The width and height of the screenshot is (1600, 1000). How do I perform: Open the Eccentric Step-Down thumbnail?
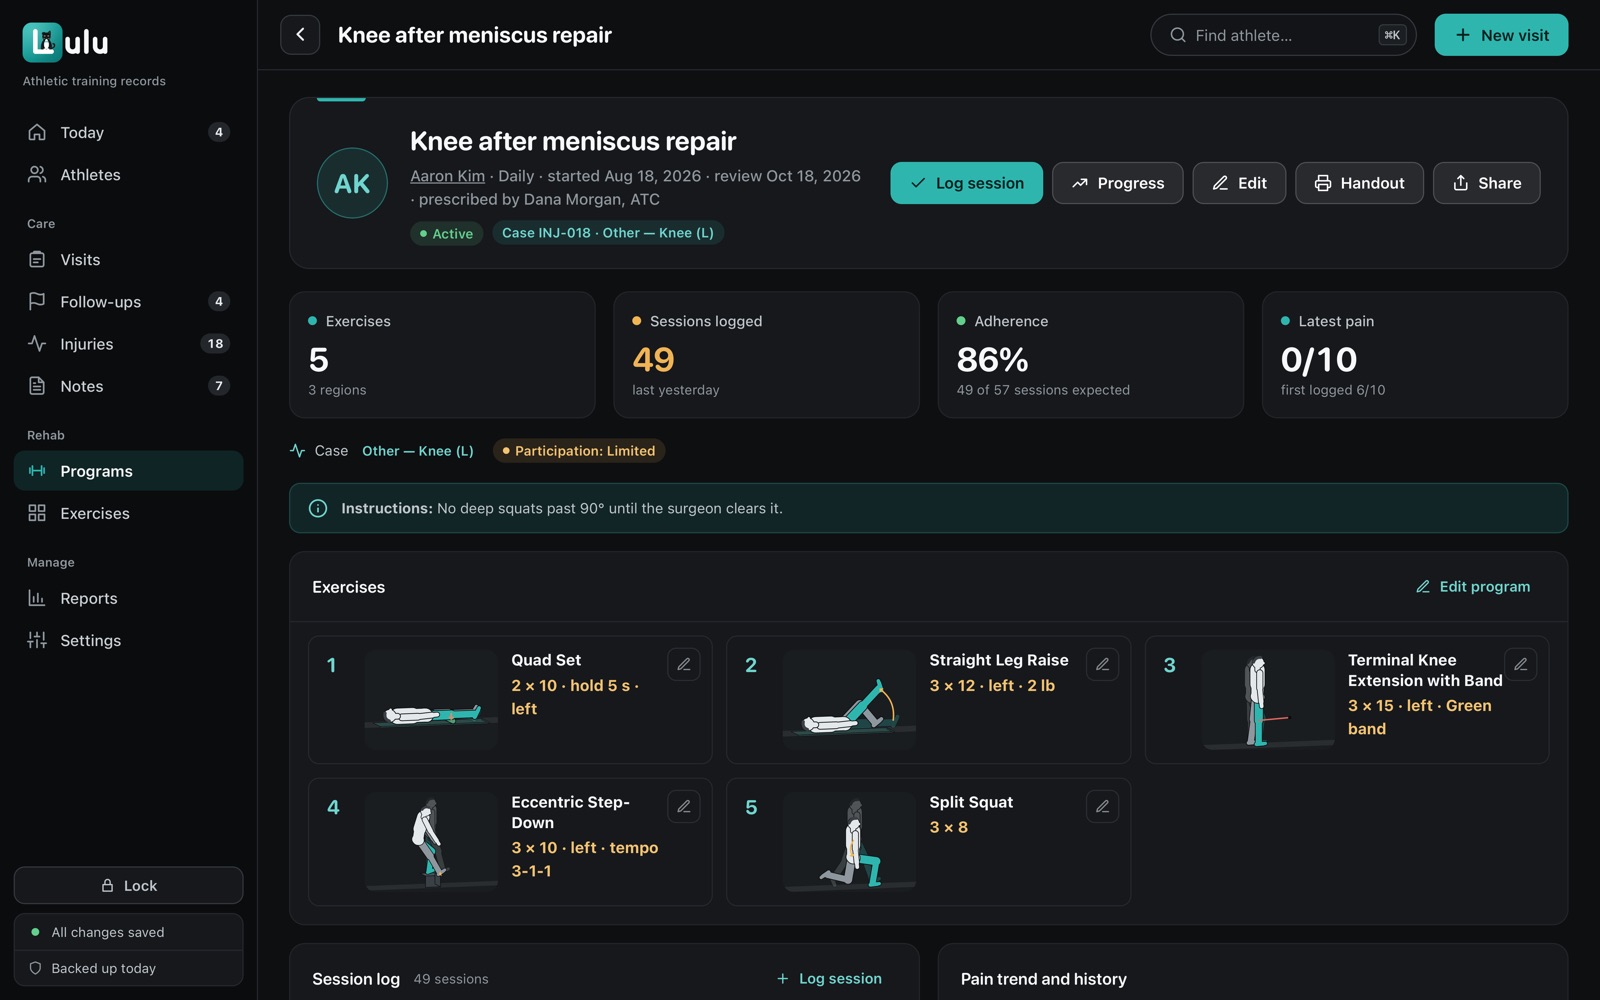(431, 842)
